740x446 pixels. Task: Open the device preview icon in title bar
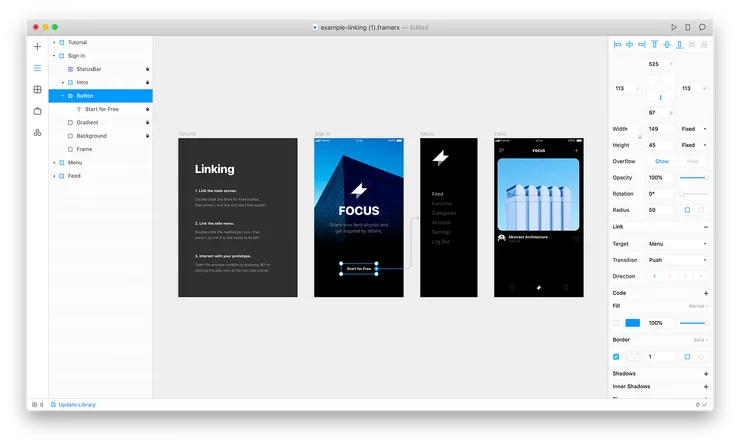688,27
